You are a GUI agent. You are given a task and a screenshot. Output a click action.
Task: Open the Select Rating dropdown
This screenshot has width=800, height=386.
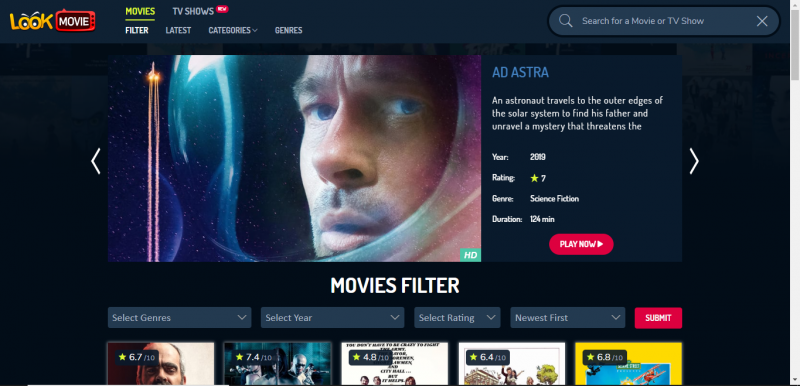pyautogui.click(x=457, y=318)
